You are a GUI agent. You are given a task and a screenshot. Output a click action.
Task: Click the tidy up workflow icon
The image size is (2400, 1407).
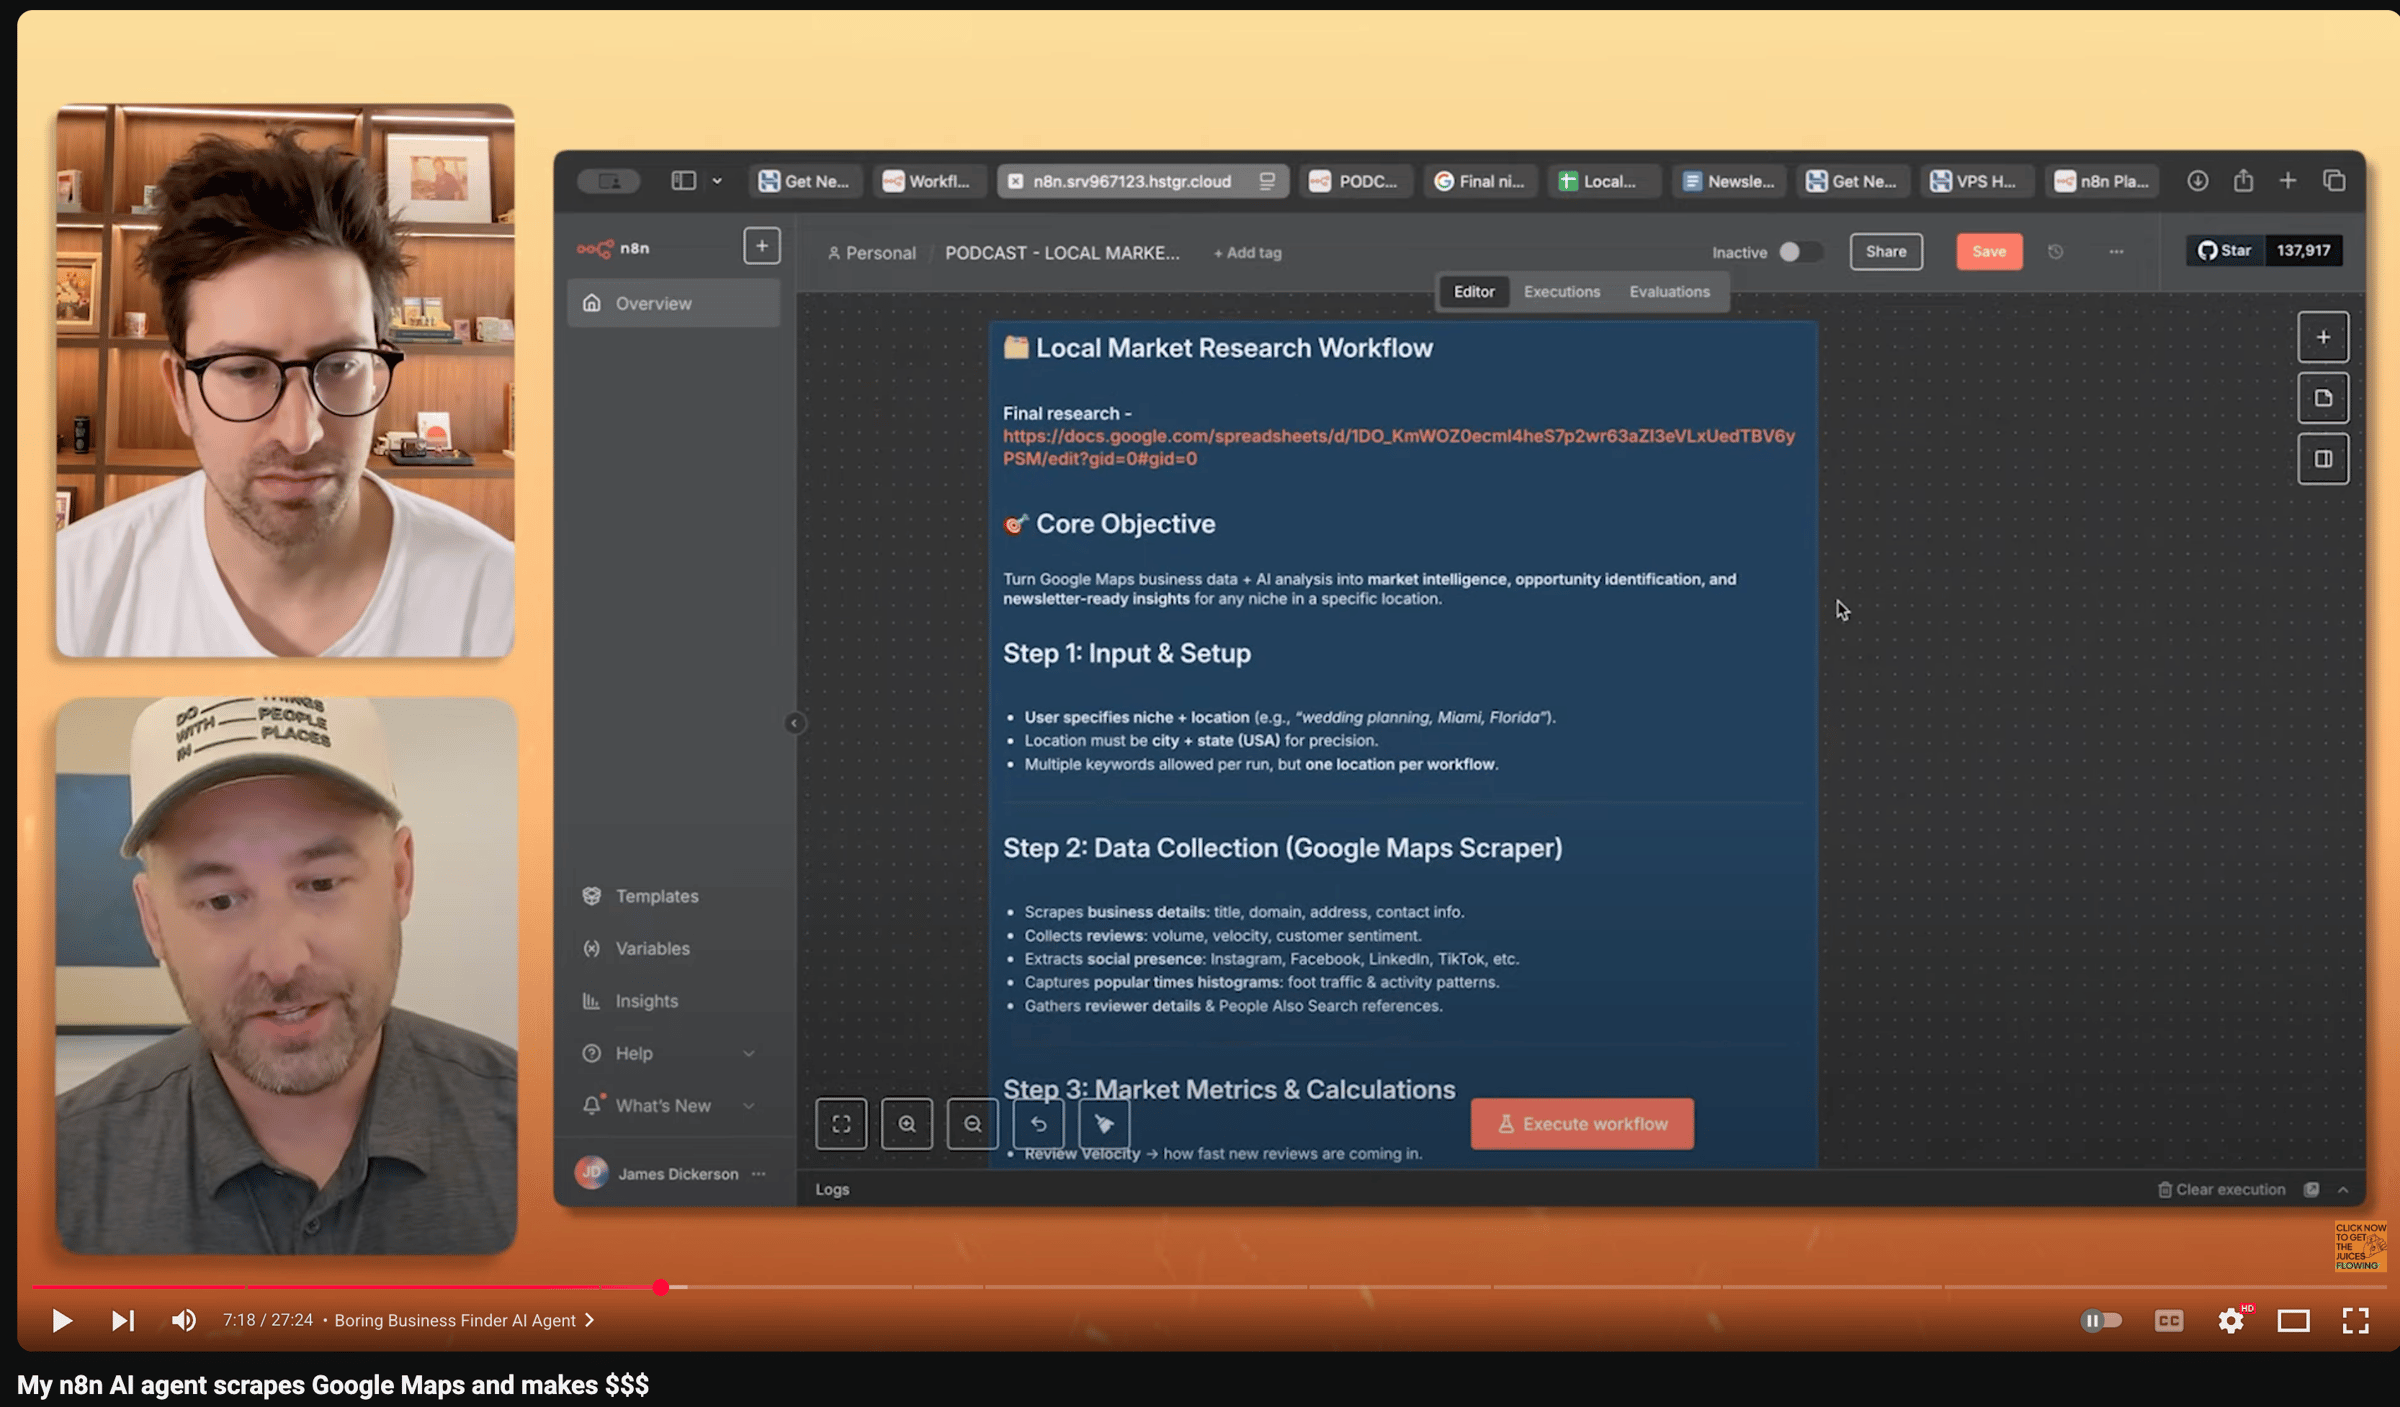(1104, 1123)
